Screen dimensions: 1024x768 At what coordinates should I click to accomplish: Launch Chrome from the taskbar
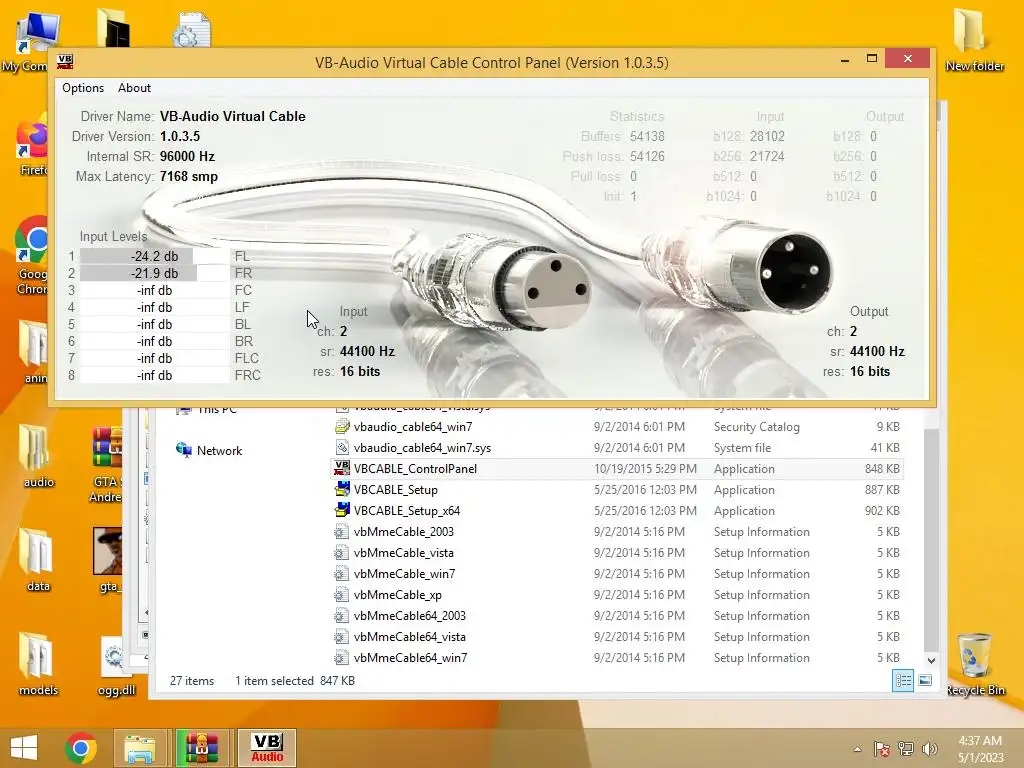81,748
